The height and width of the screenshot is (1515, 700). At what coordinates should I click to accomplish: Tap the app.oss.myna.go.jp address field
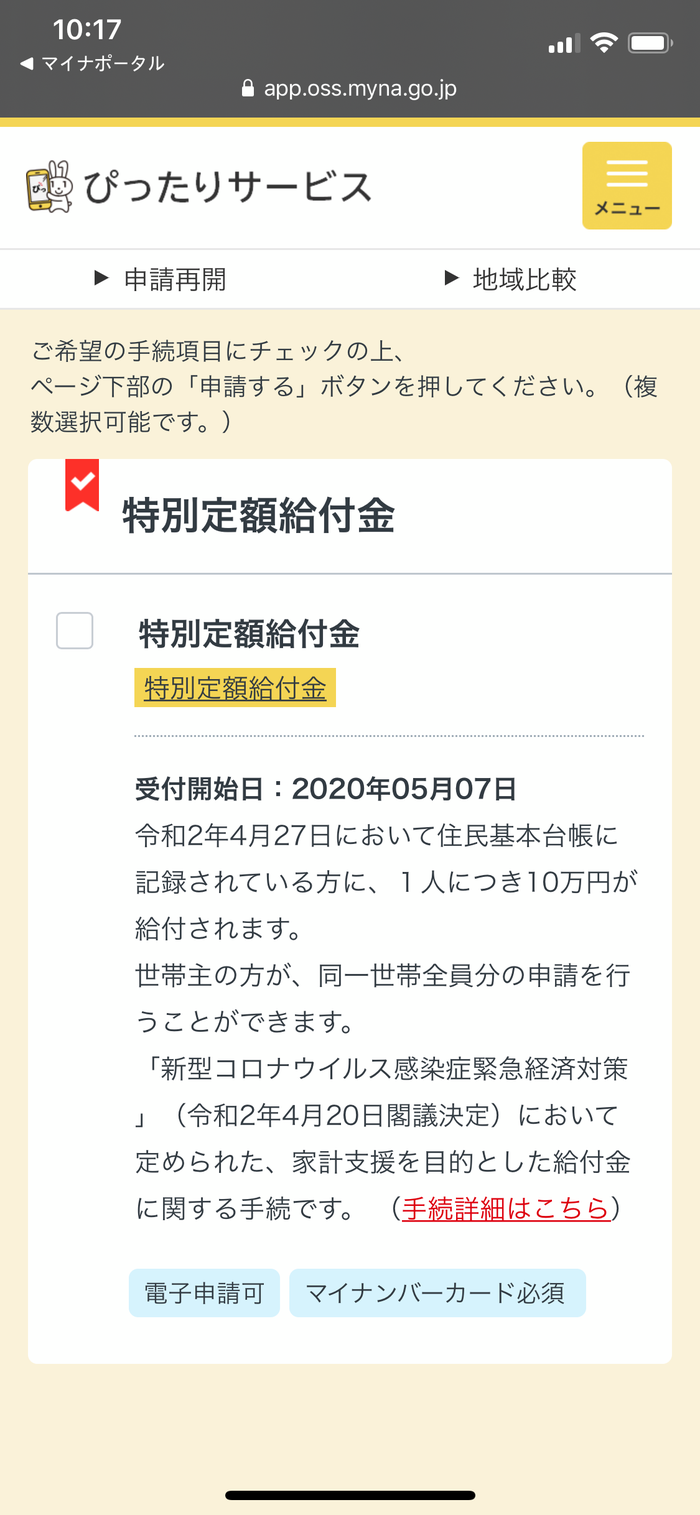tap(360, 89)
